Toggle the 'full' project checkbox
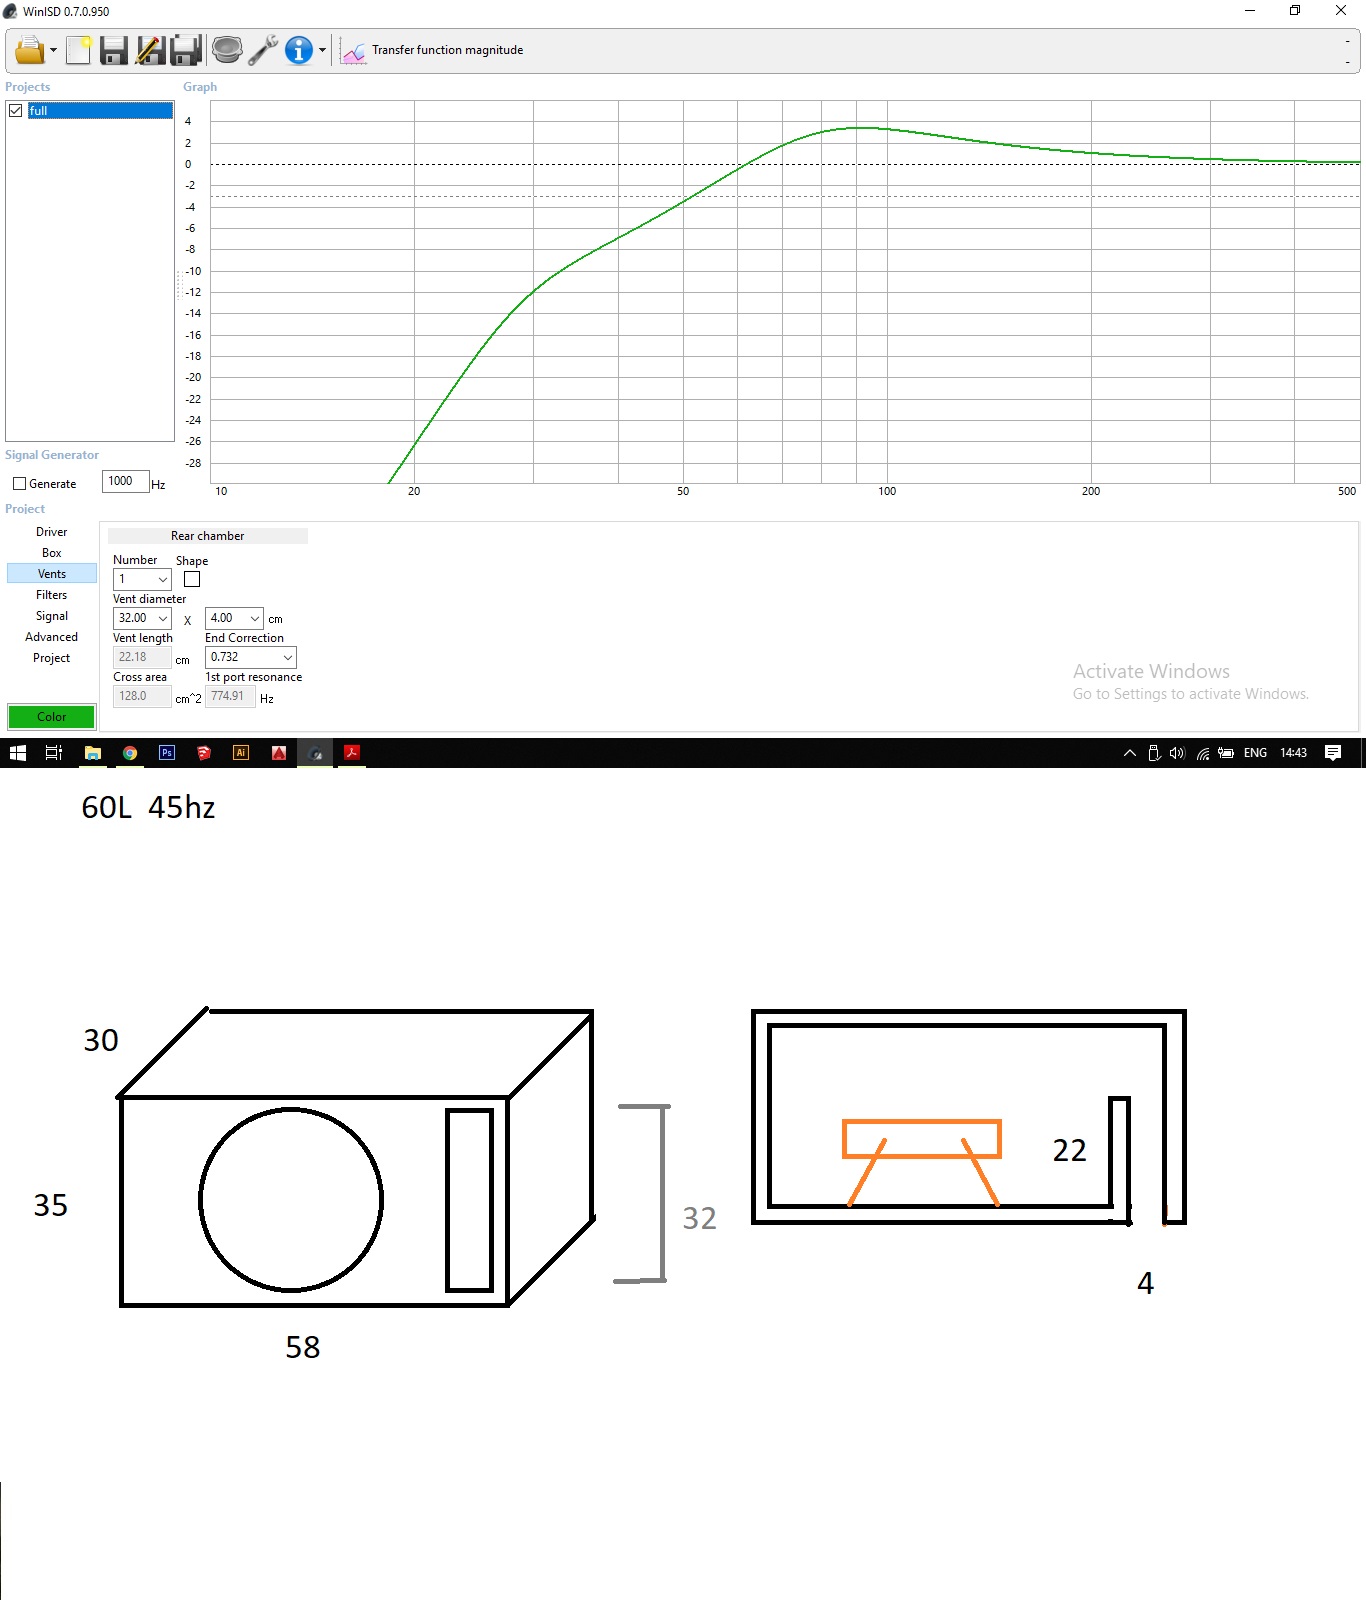This screenshot has width=1366, height=1600. point(16,111)
